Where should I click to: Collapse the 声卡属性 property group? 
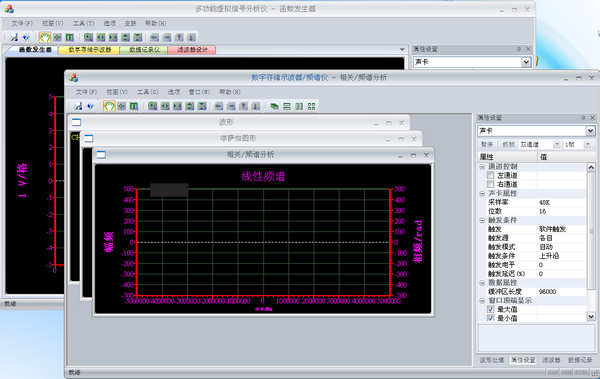coord(482,193)
